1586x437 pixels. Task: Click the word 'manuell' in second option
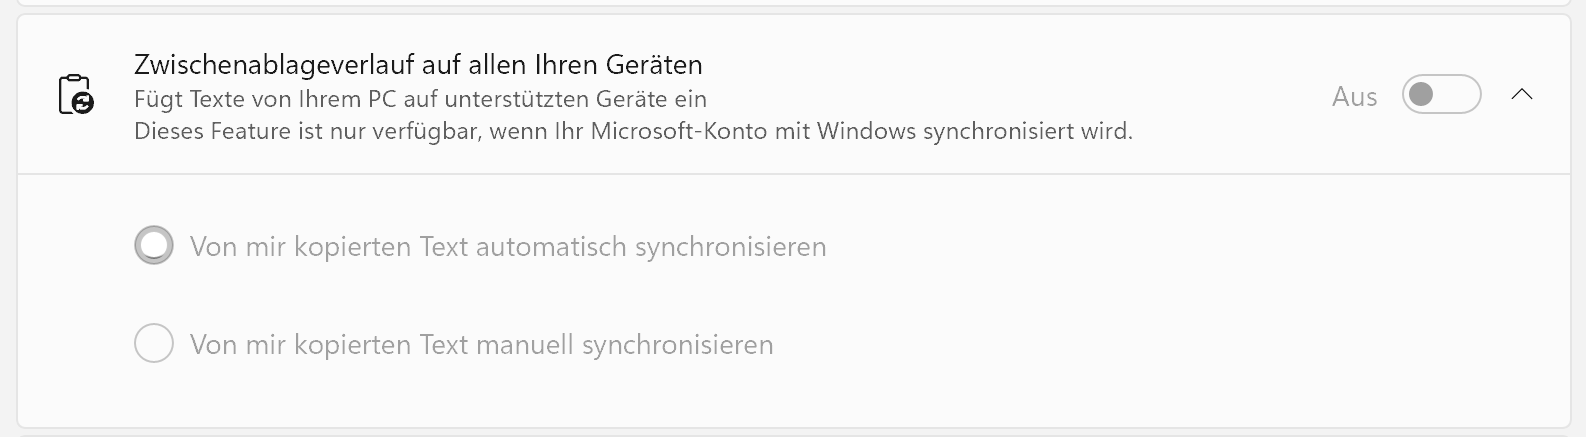tap(524, 345)
